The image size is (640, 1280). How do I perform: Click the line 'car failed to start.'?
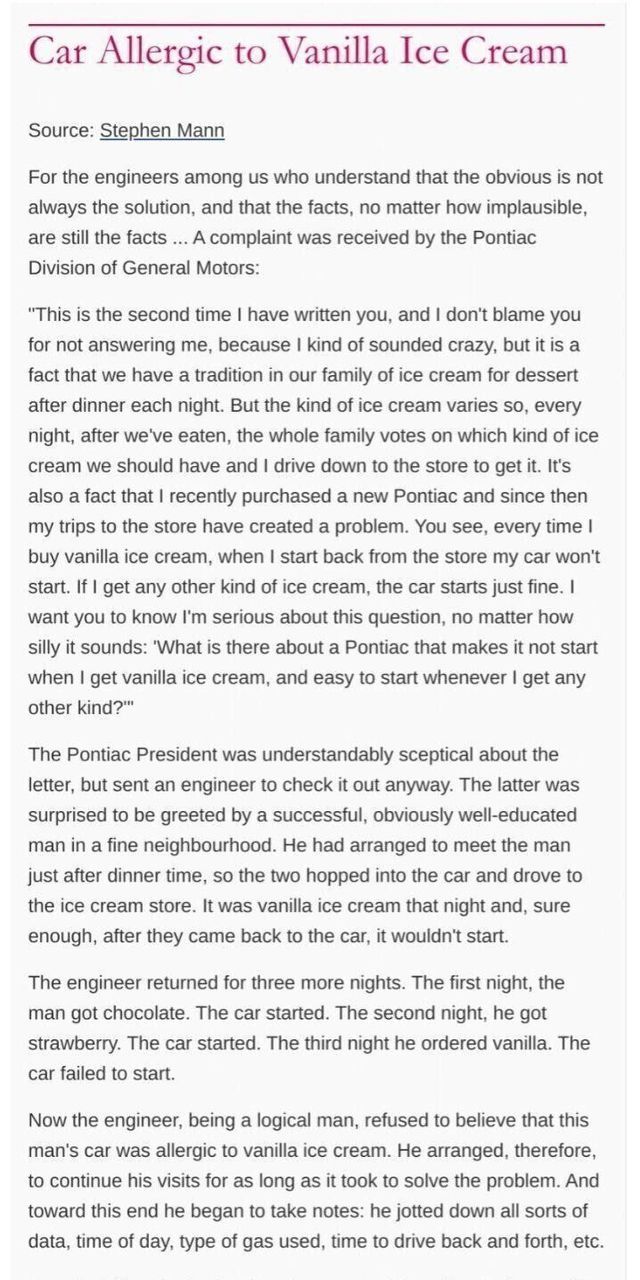coord(104,1073)
